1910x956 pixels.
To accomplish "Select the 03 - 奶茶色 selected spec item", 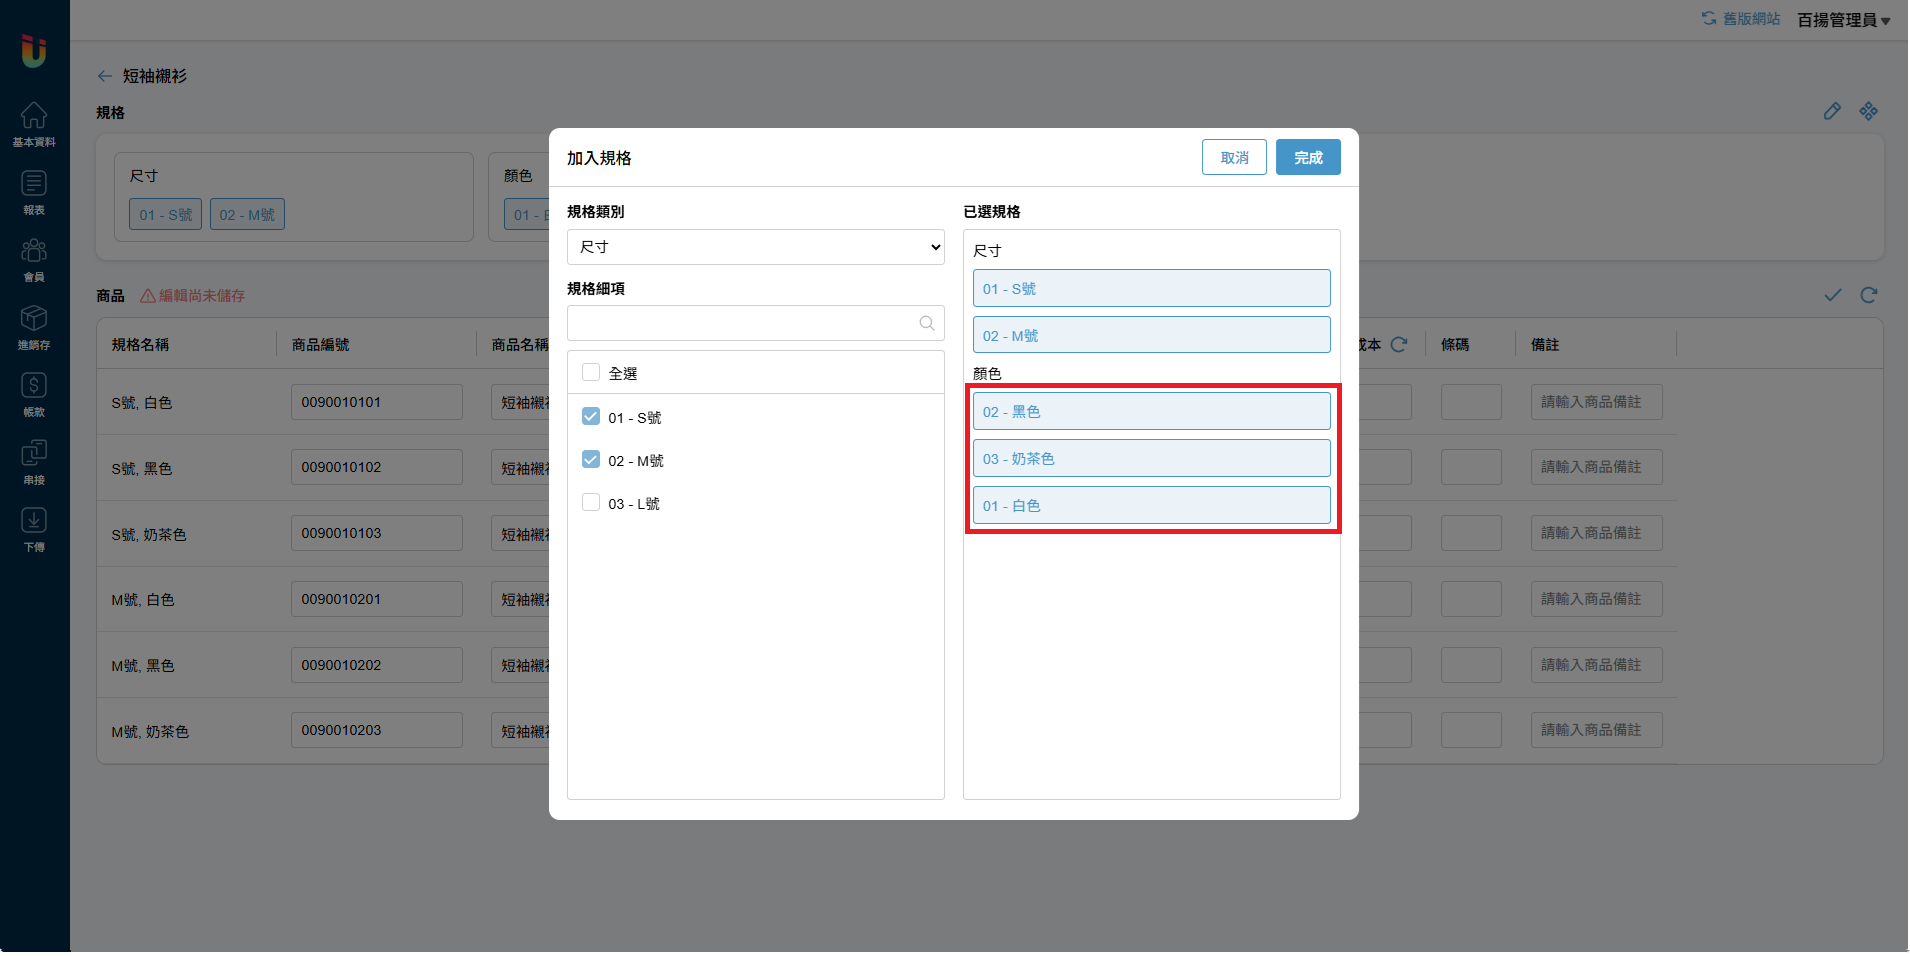I will pos(1151,458).
